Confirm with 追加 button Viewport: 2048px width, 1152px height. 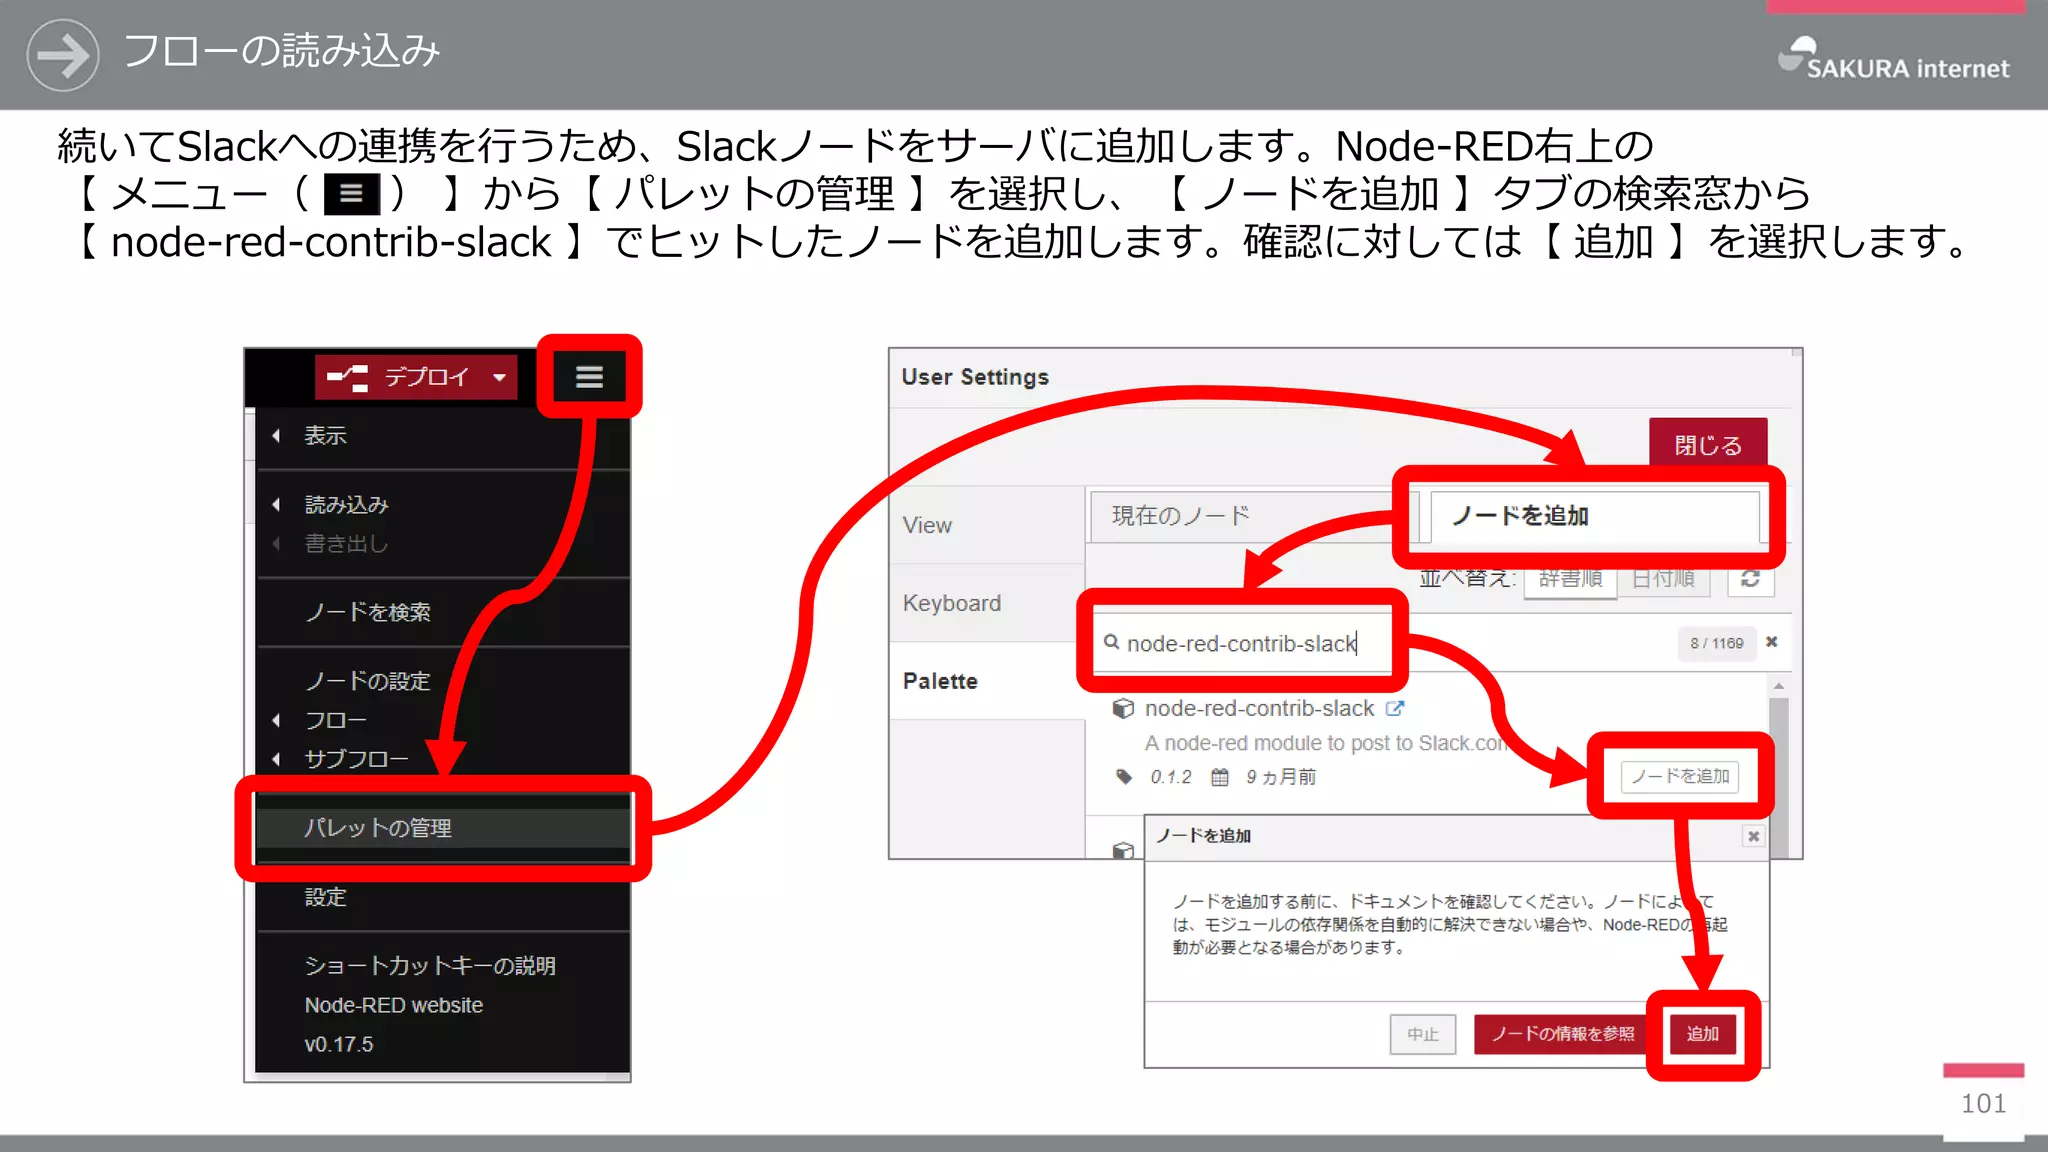(x=1702, y=1034)
